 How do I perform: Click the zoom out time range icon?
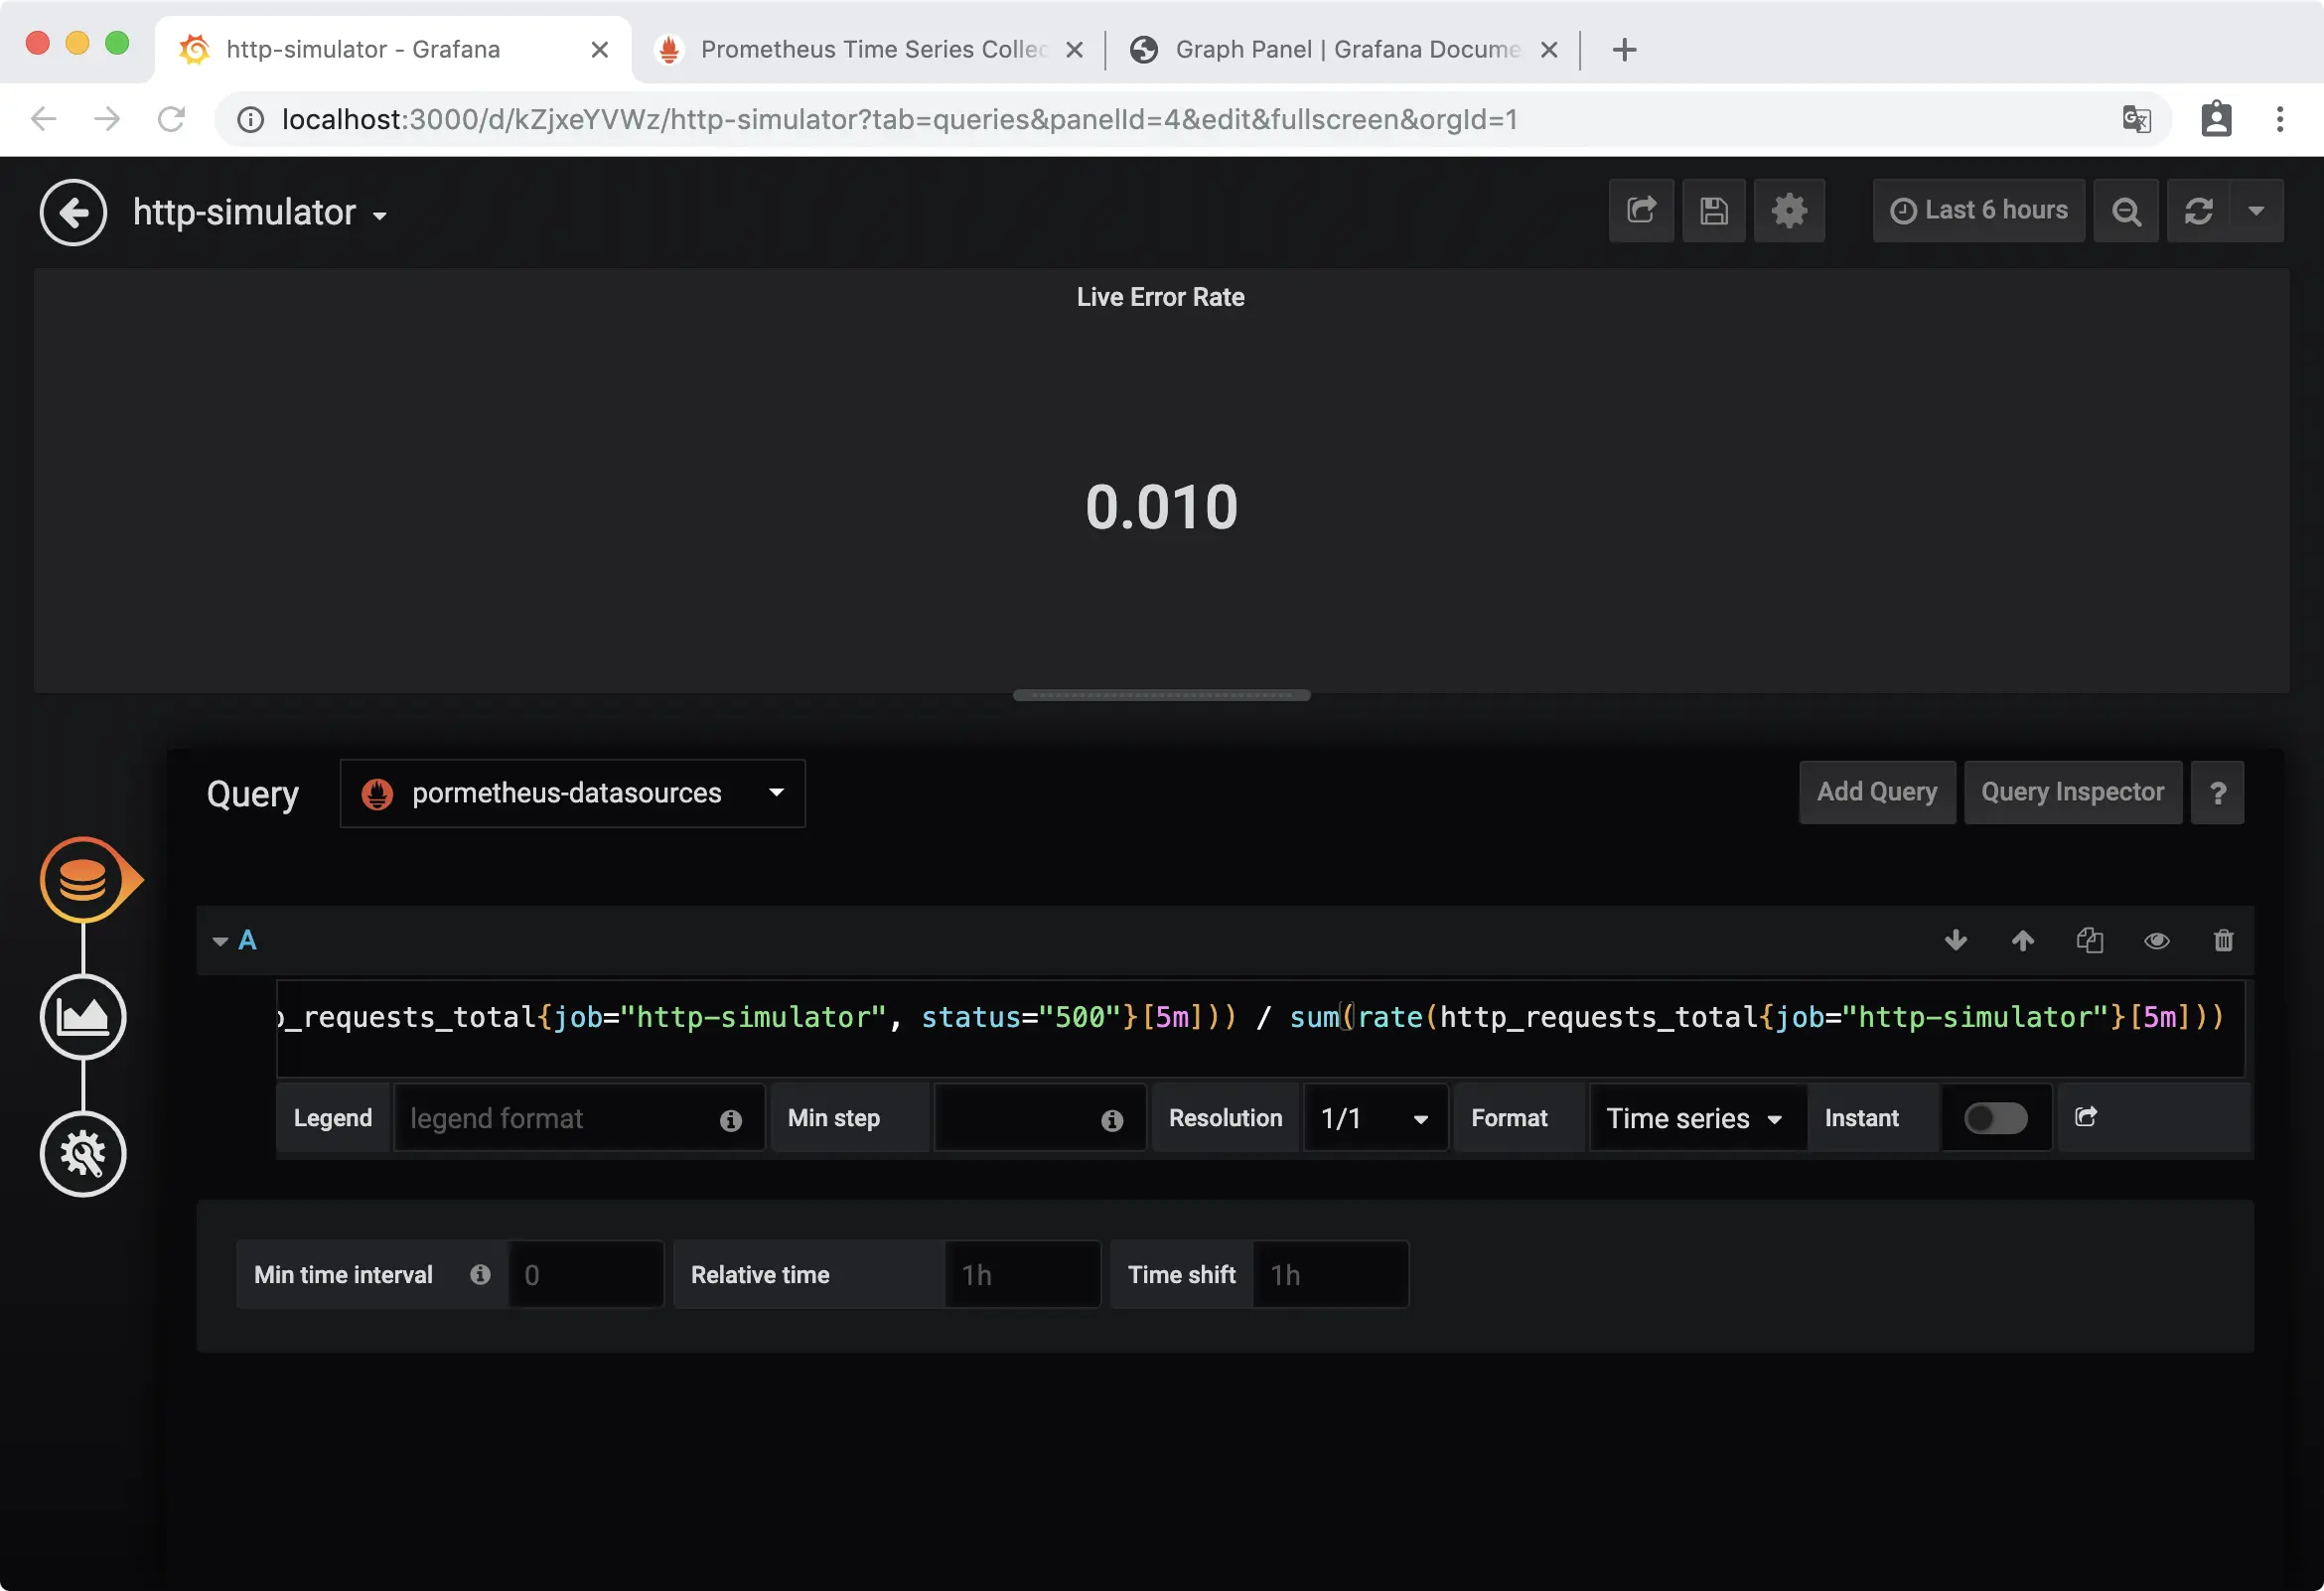click(x=2126, y=211)
